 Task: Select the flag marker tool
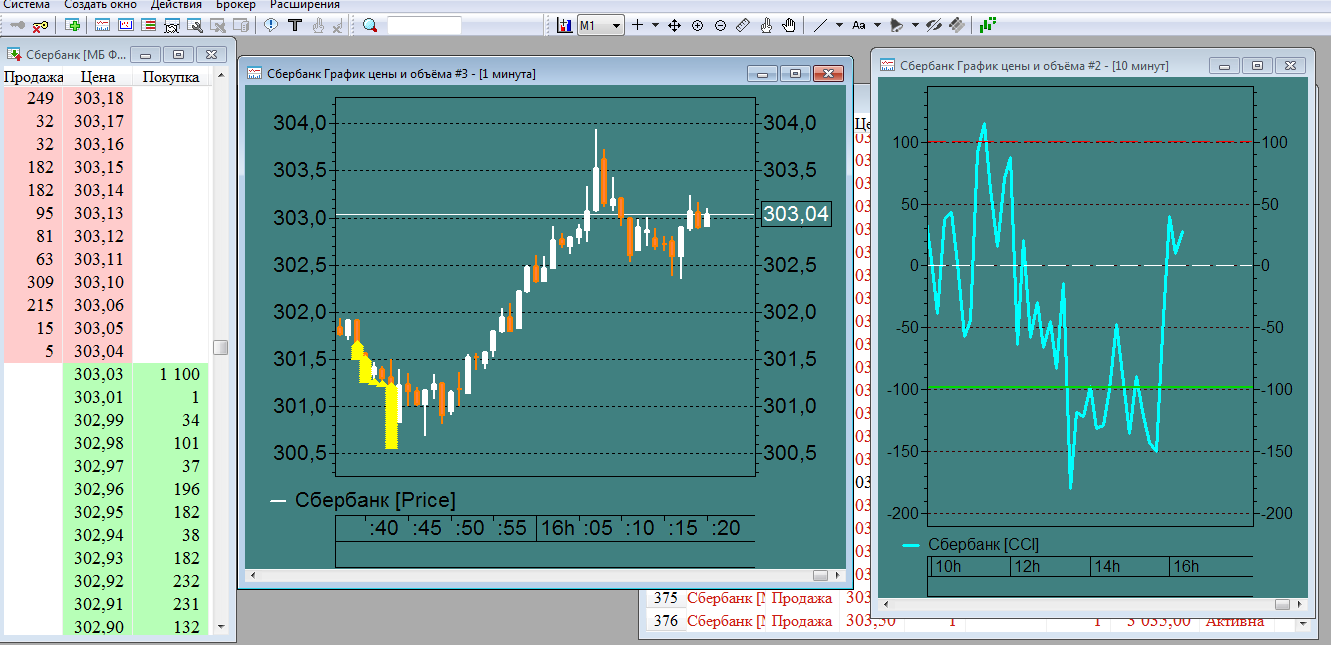pos(896,25)
